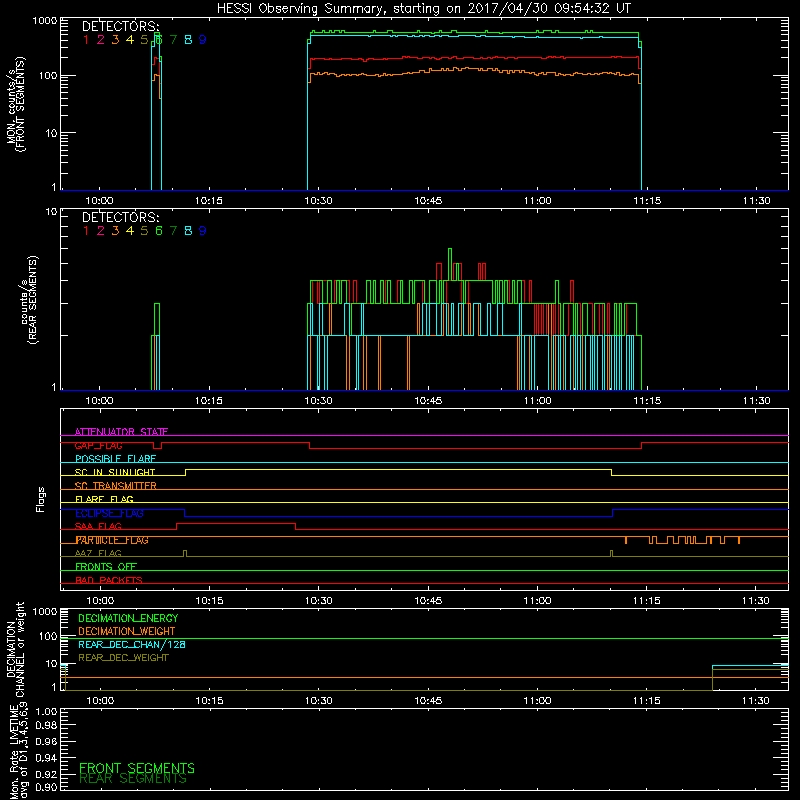Image resolution: width=800 pixels, height=800 pixels.
Task: Click the 11:00 tick under the Flags plot
Action: (x=537, y=601)
